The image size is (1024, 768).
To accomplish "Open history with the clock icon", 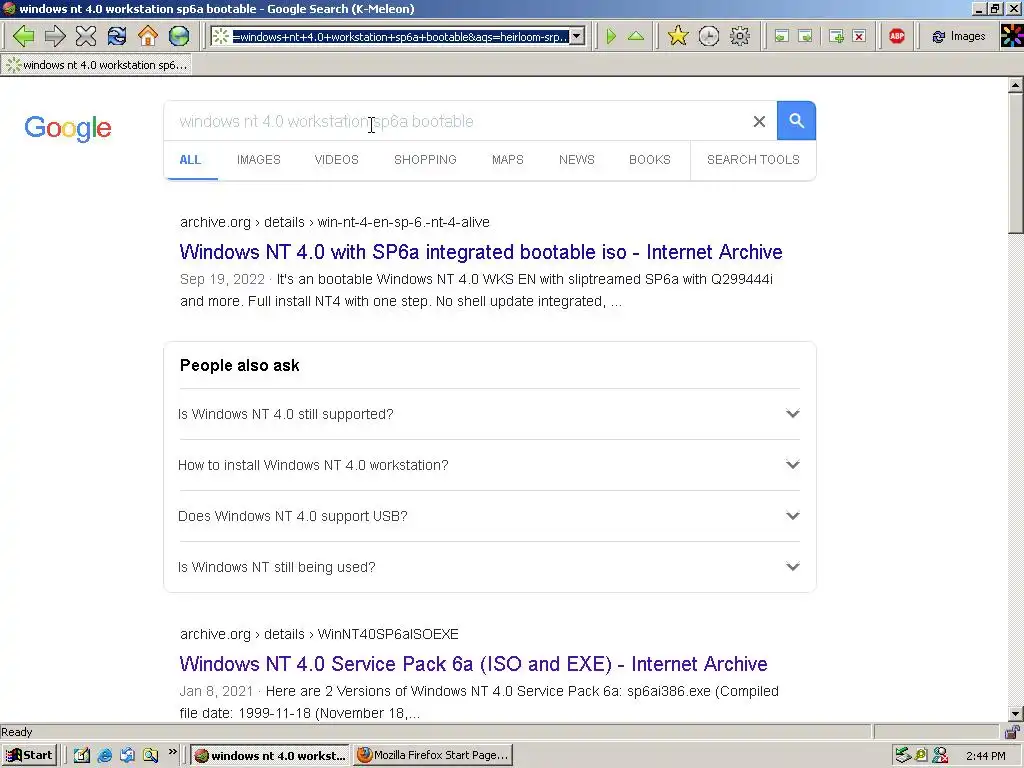I will 709,36.
